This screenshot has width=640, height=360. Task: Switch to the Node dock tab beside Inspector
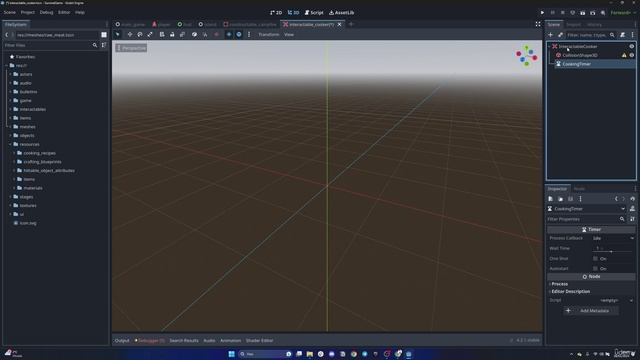coord(579,189)
